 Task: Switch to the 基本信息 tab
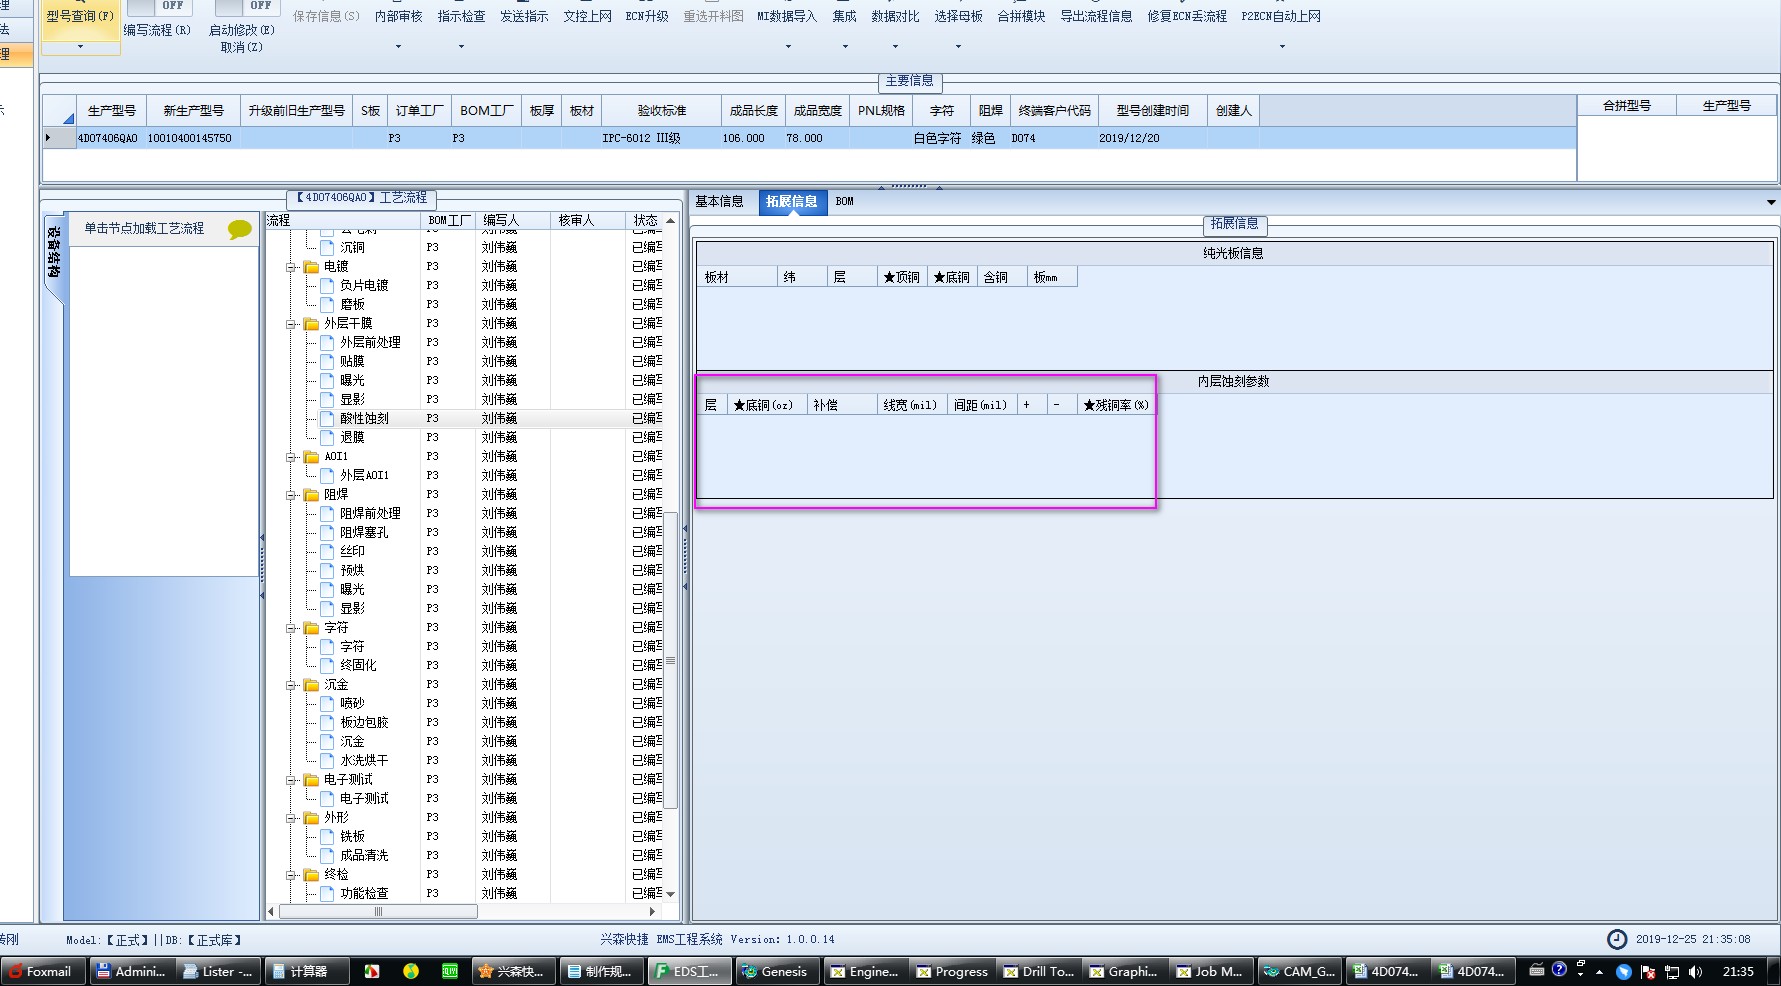tap(719, 201)
